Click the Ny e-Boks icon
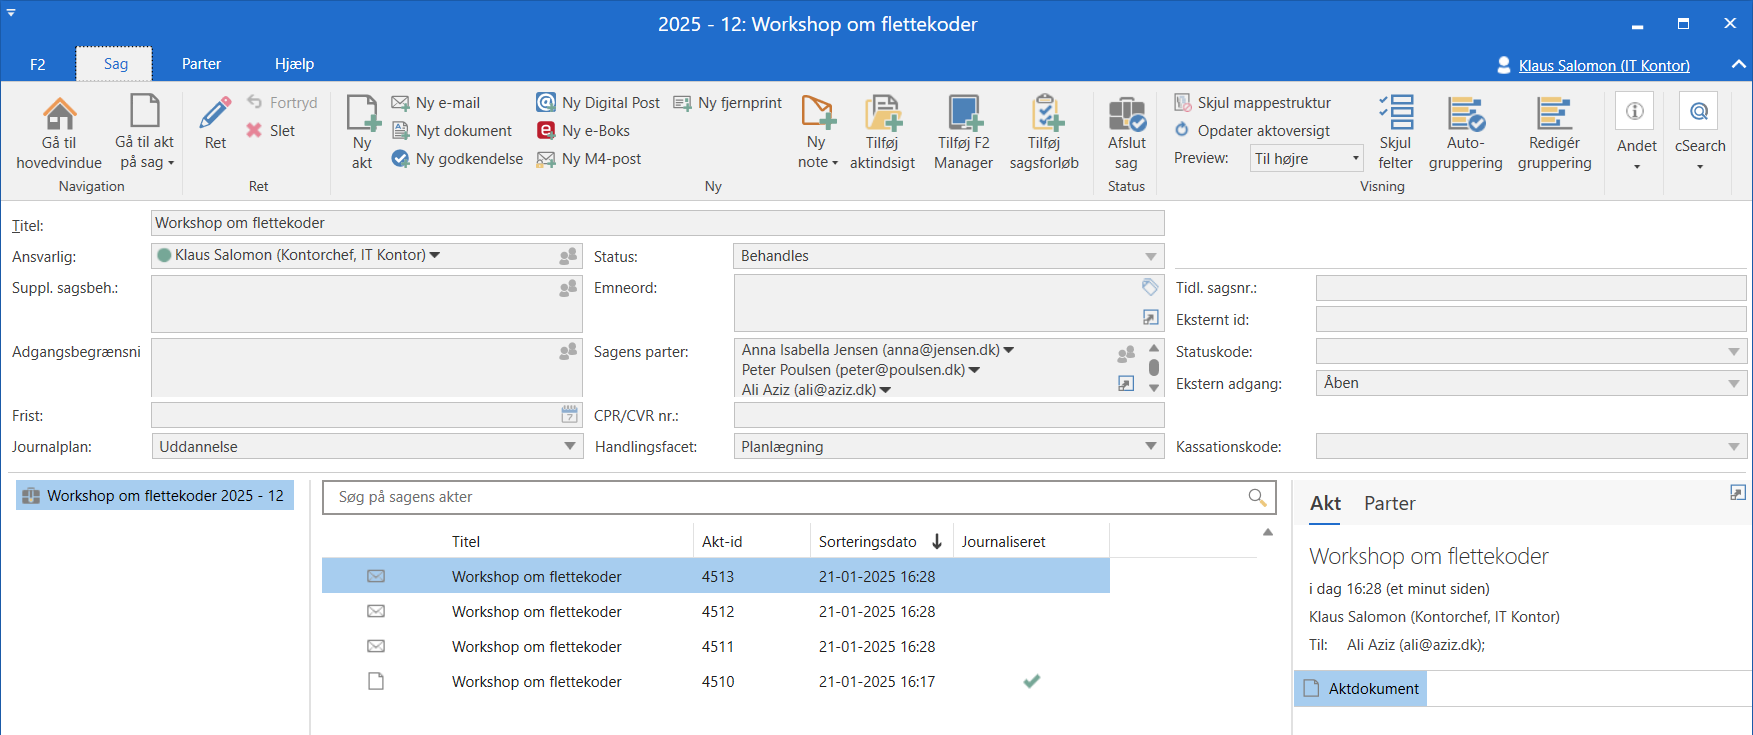1753x735 pixels. [546, 131]
